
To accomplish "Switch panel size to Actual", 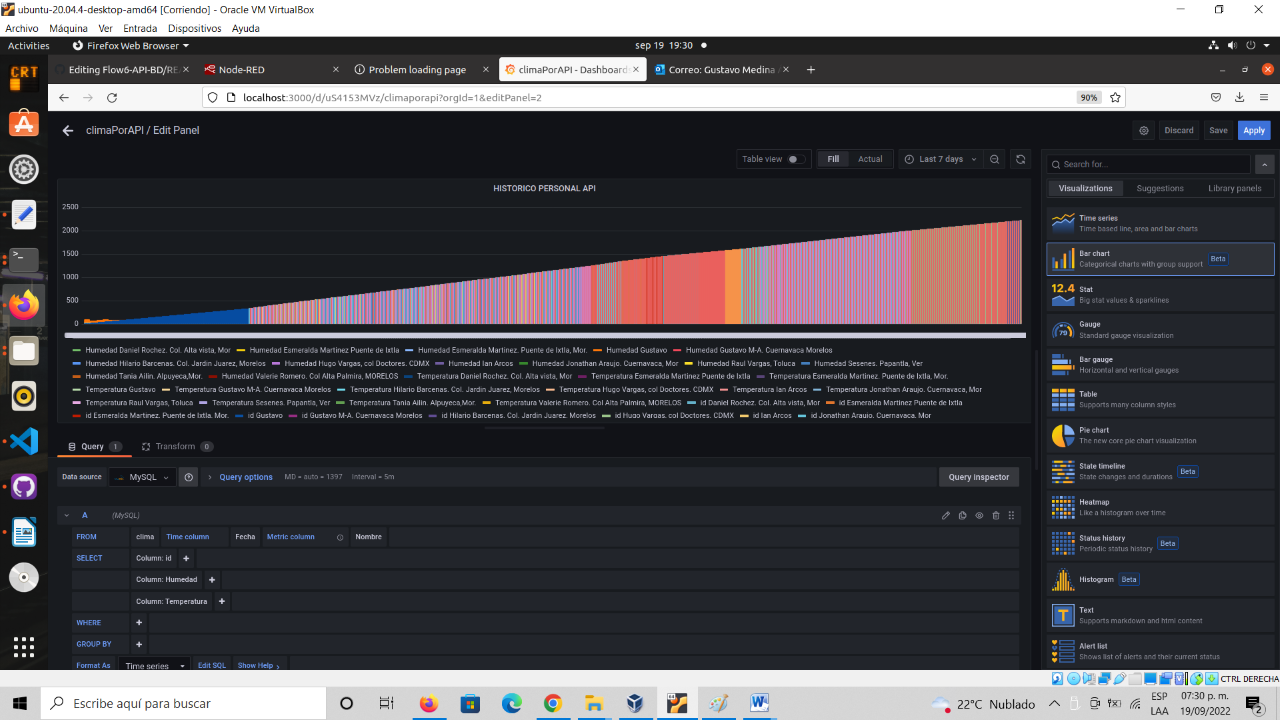I will coord(869,158).
